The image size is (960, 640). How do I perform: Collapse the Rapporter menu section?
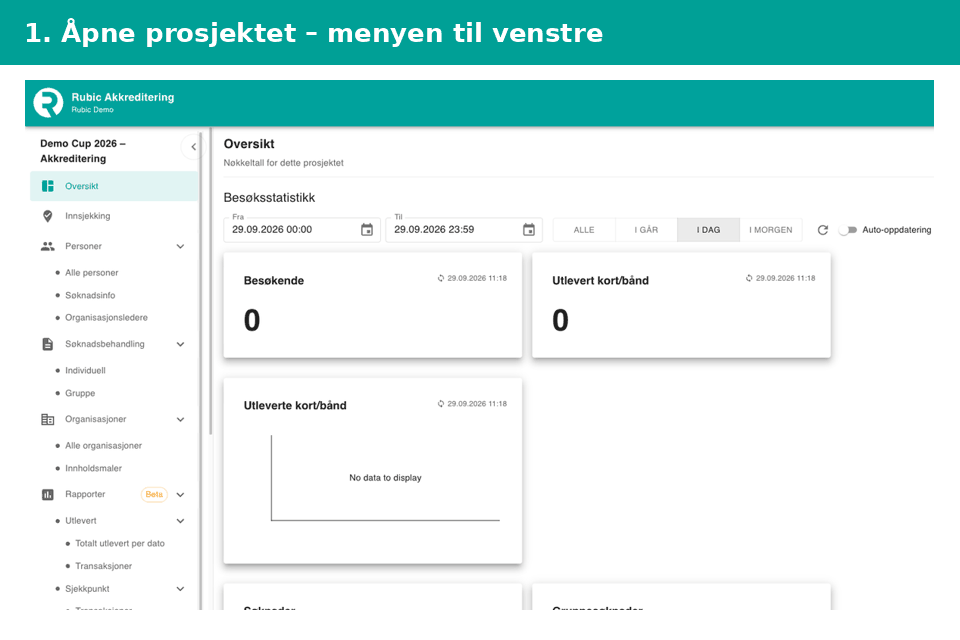[x=181, y=495]
